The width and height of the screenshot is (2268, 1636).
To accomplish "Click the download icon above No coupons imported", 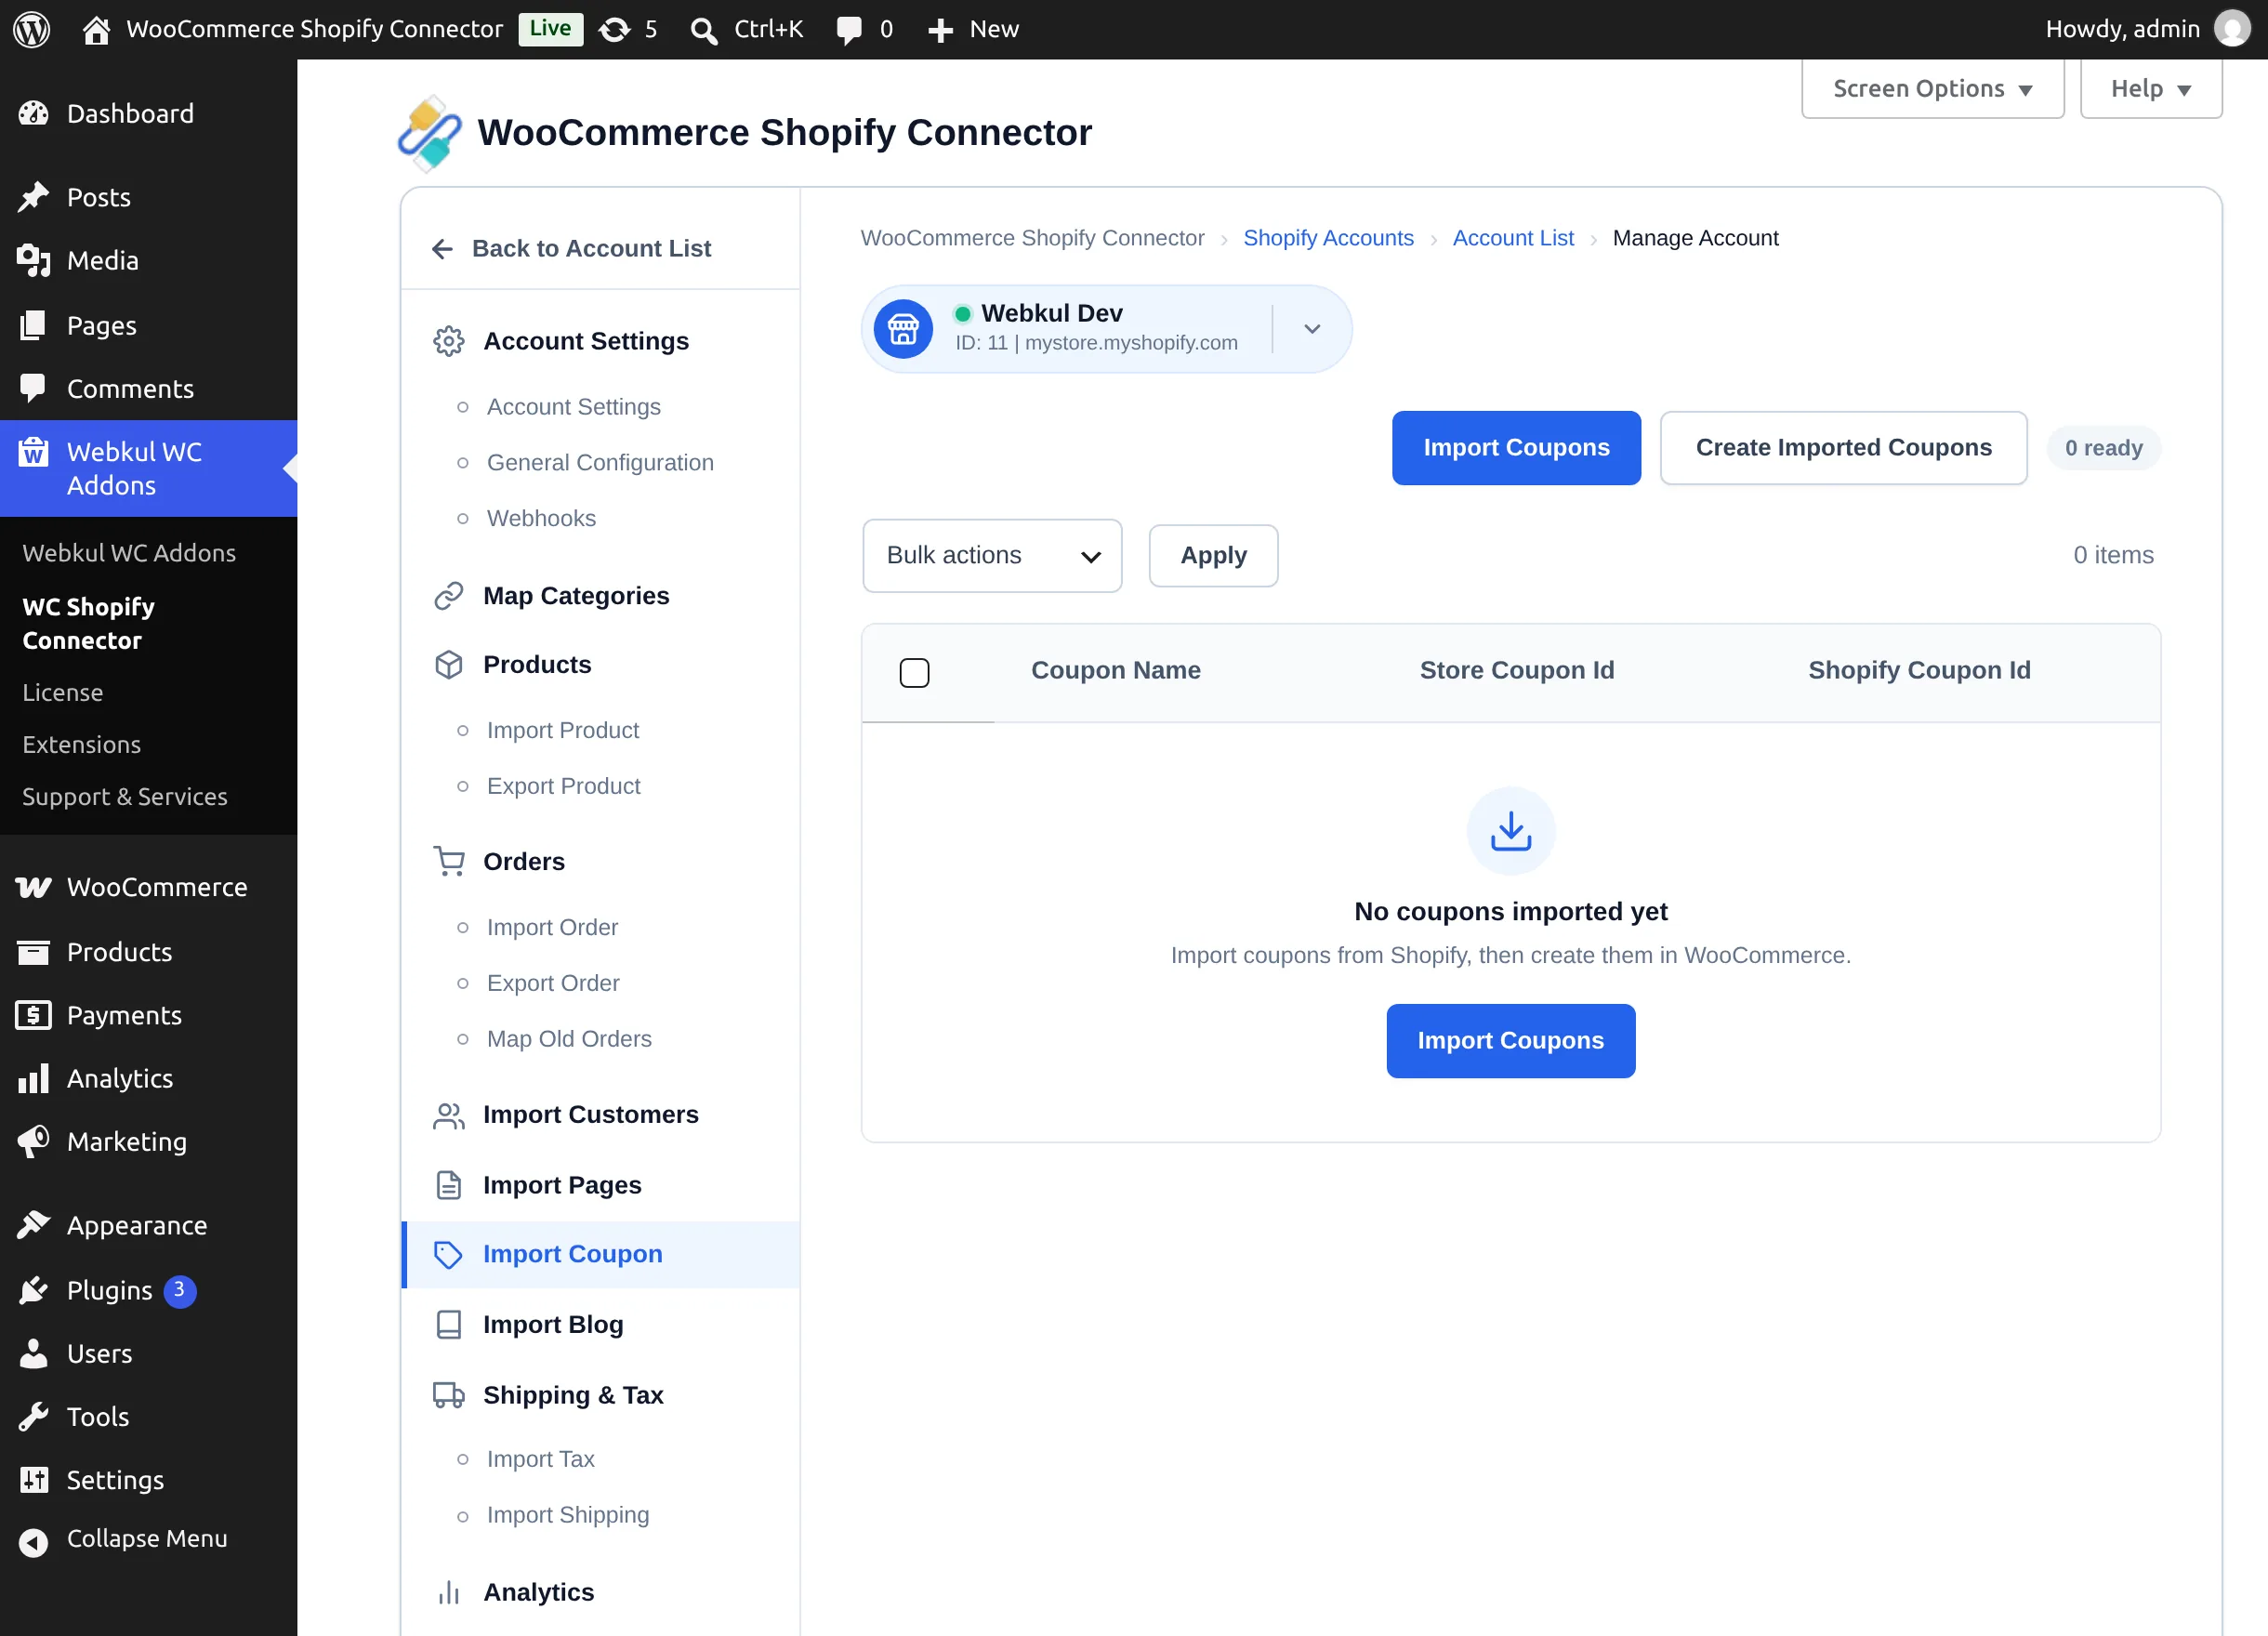I will pos(1511,831).
